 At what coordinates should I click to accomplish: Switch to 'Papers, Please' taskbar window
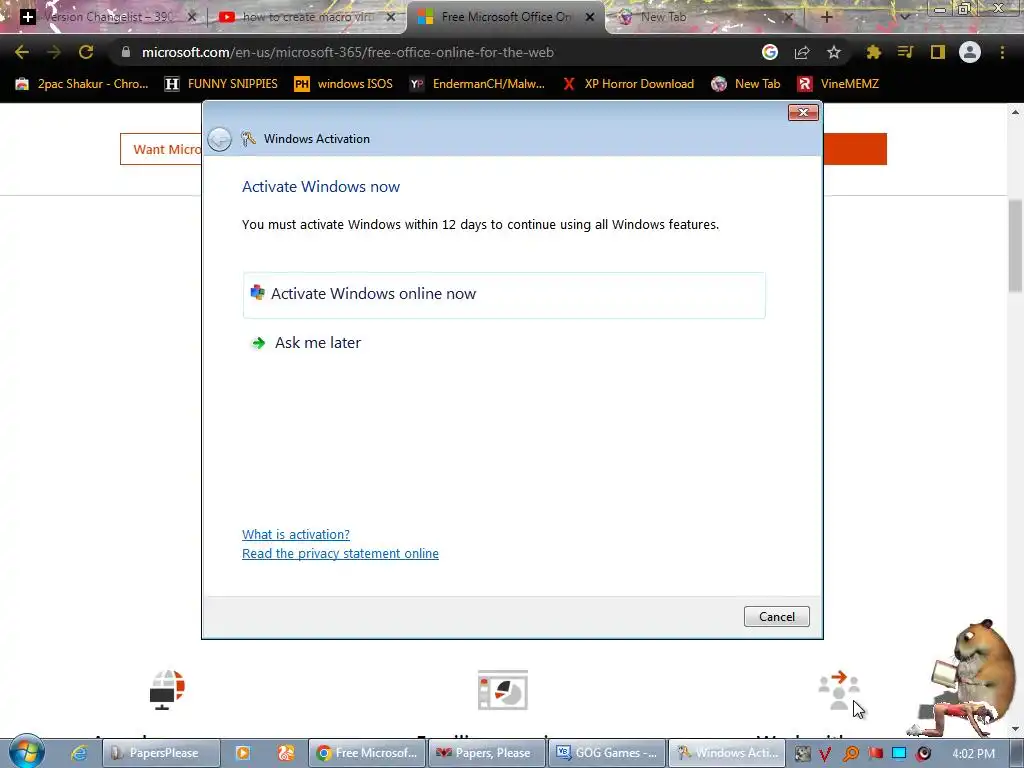pos(486,753)
